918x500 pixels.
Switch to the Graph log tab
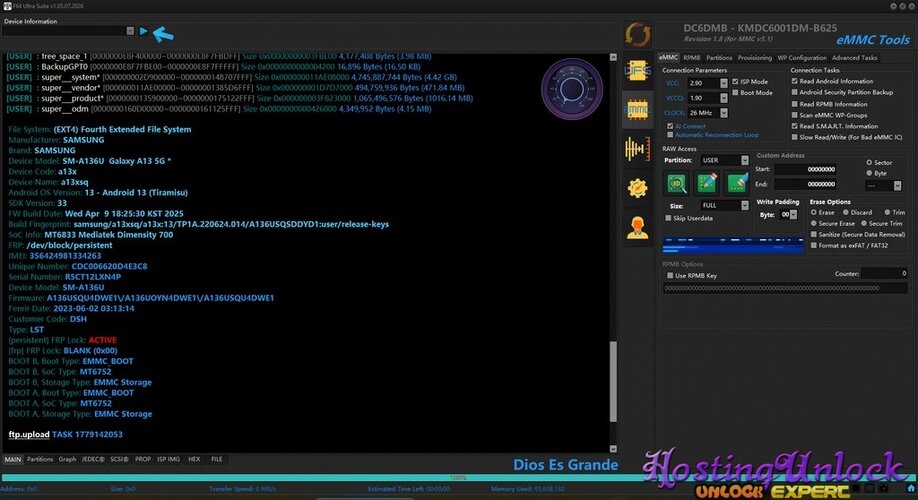point(67,460)
